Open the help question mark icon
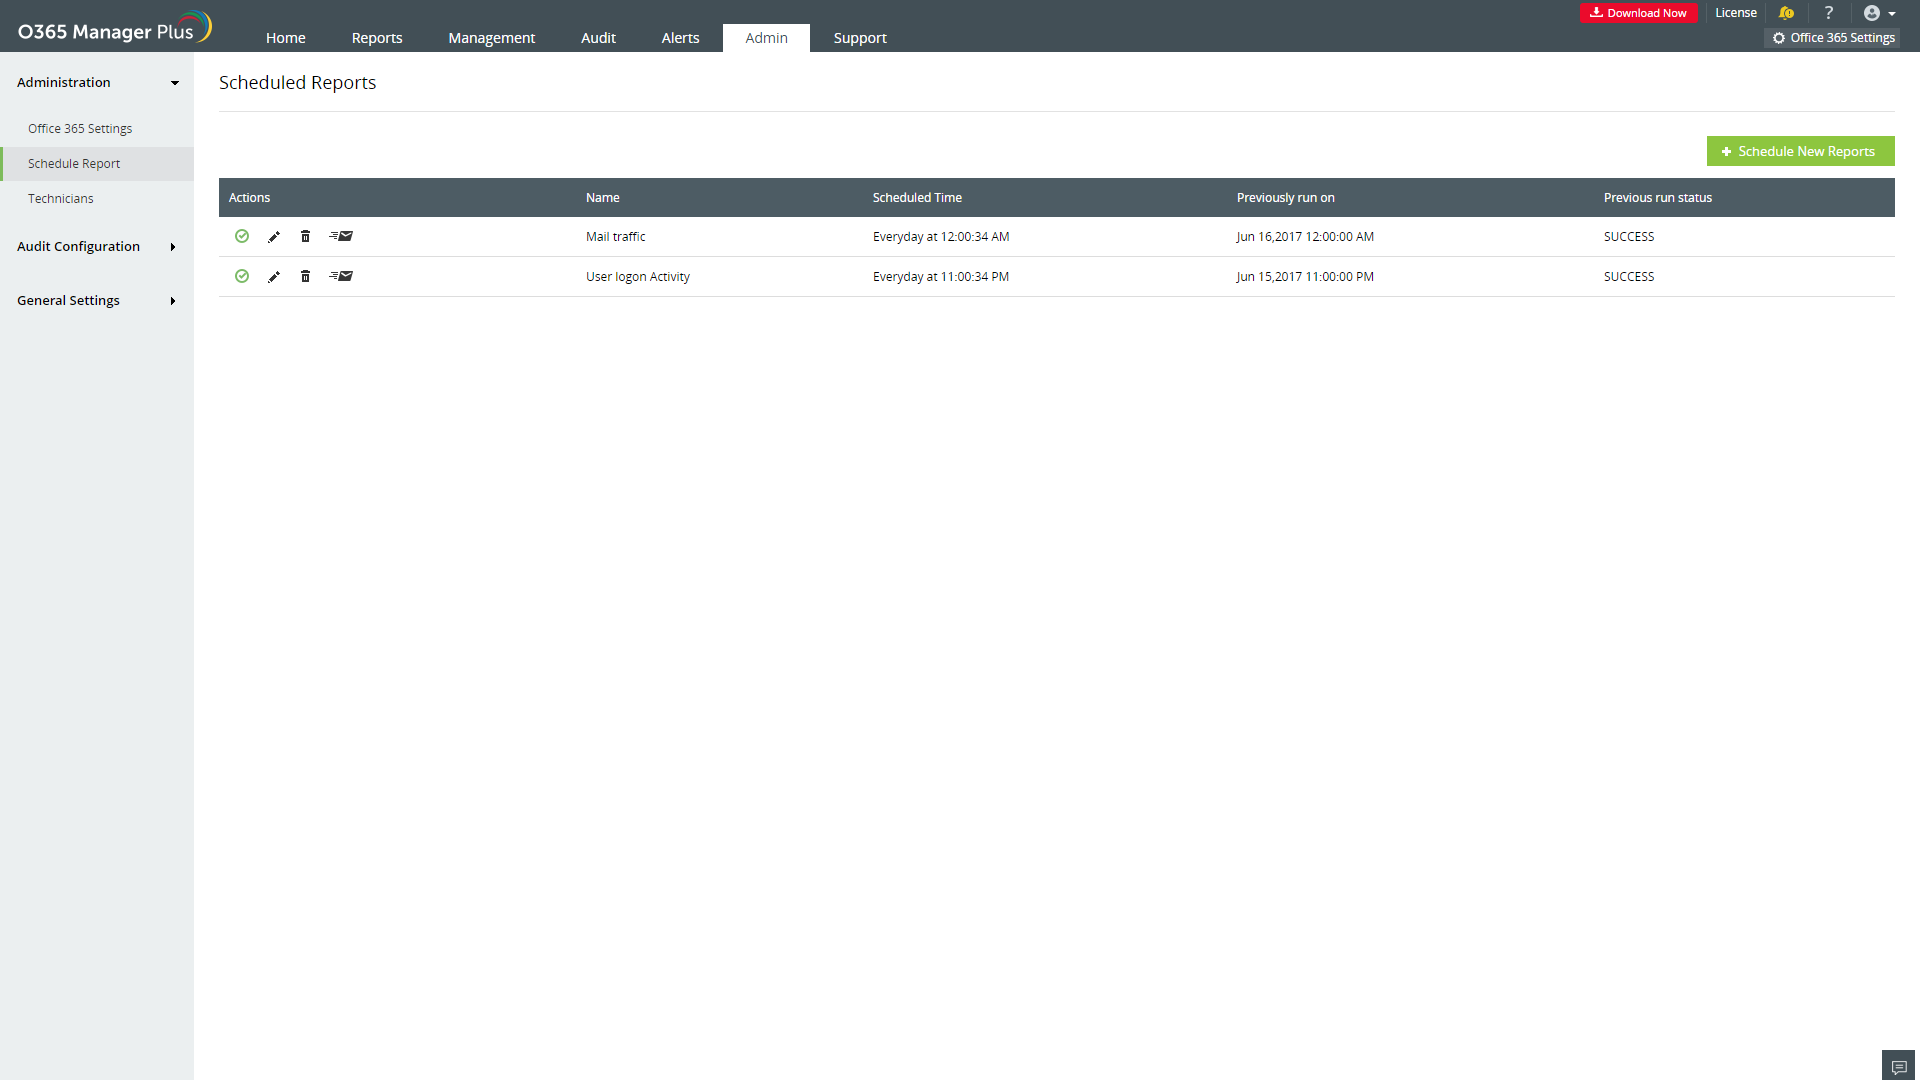1920x1080 pixels. click(1828, 13)
